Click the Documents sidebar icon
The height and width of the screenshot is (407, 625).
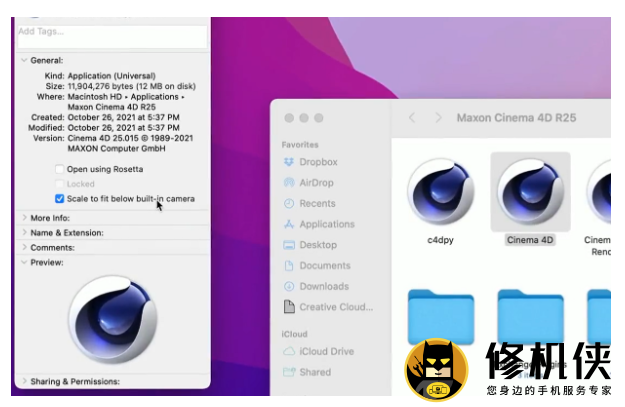289,265
